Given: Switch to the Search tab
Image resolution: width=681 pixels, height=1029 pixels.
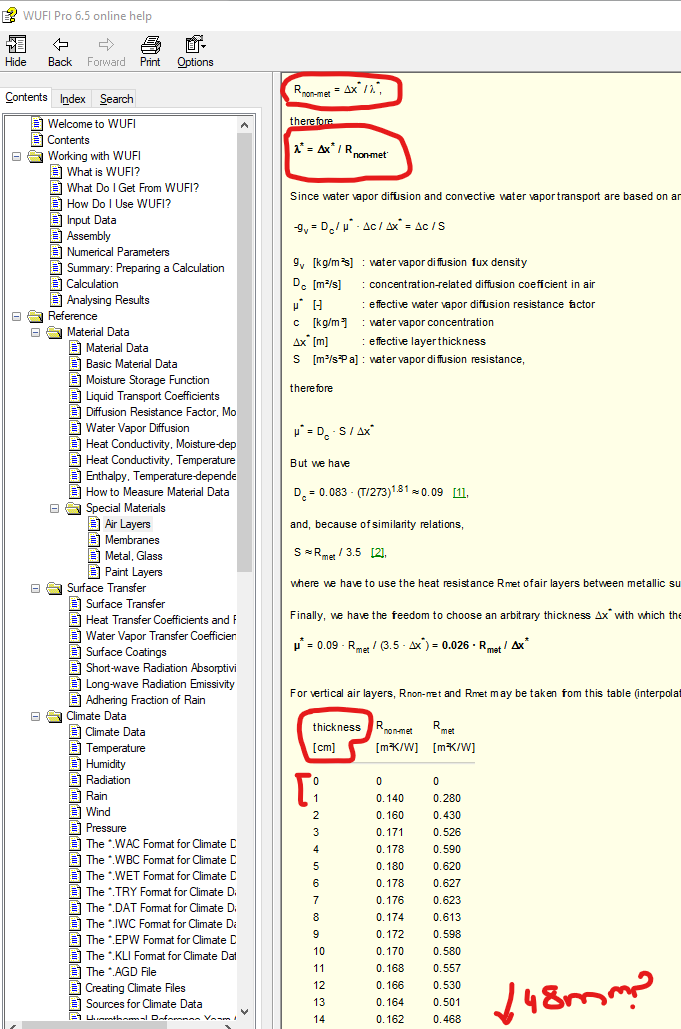Looking at the screenshot, I should coord(116,99).
